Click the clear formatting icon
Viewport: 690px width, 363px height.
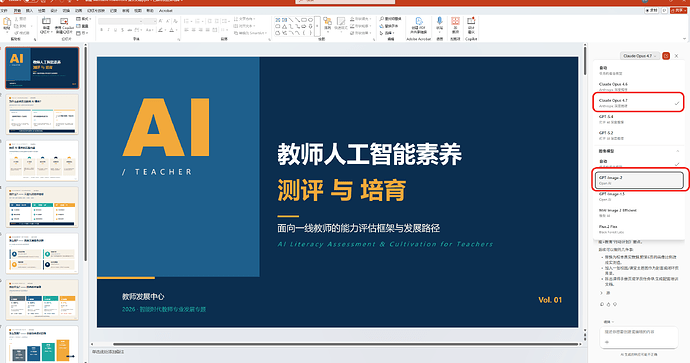tap(175, 21)
